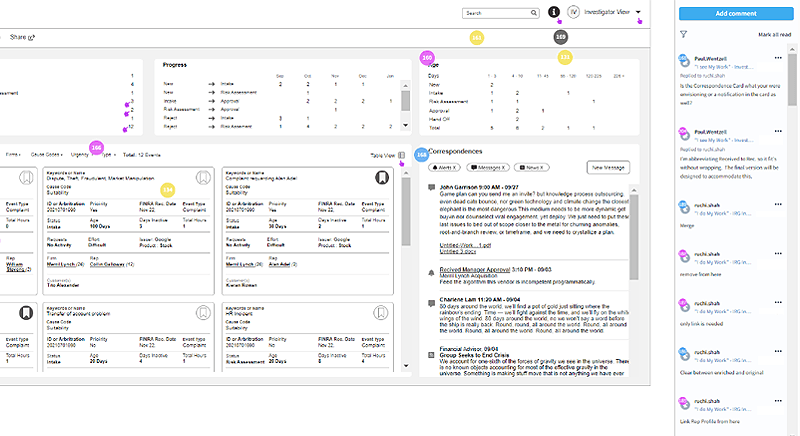Click Progress panel scroll up arrow
The image size is (800, 436).
[x=406, y=85]
